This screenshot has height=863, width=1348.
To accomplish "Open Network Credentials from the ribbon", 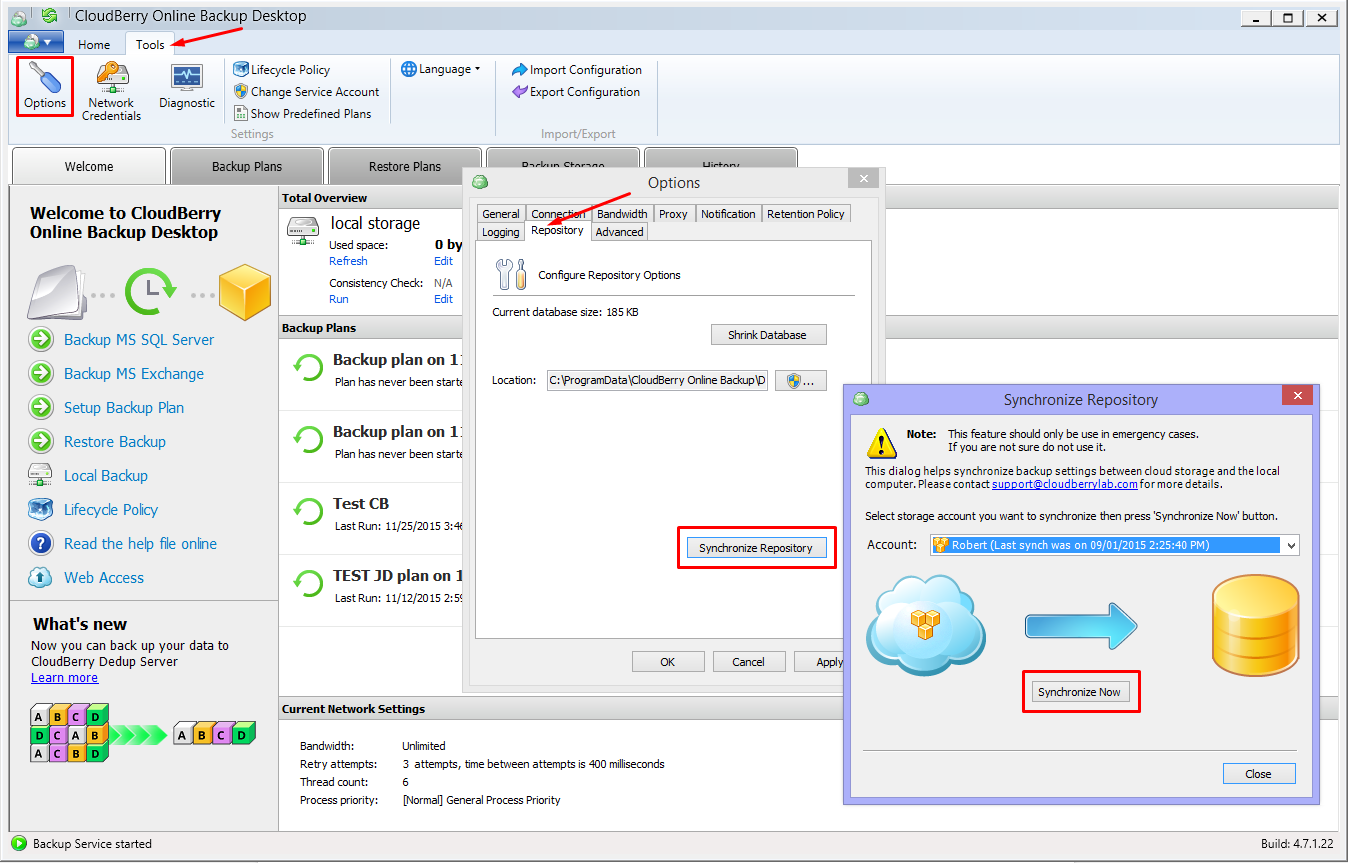I will tap(111, 90).
